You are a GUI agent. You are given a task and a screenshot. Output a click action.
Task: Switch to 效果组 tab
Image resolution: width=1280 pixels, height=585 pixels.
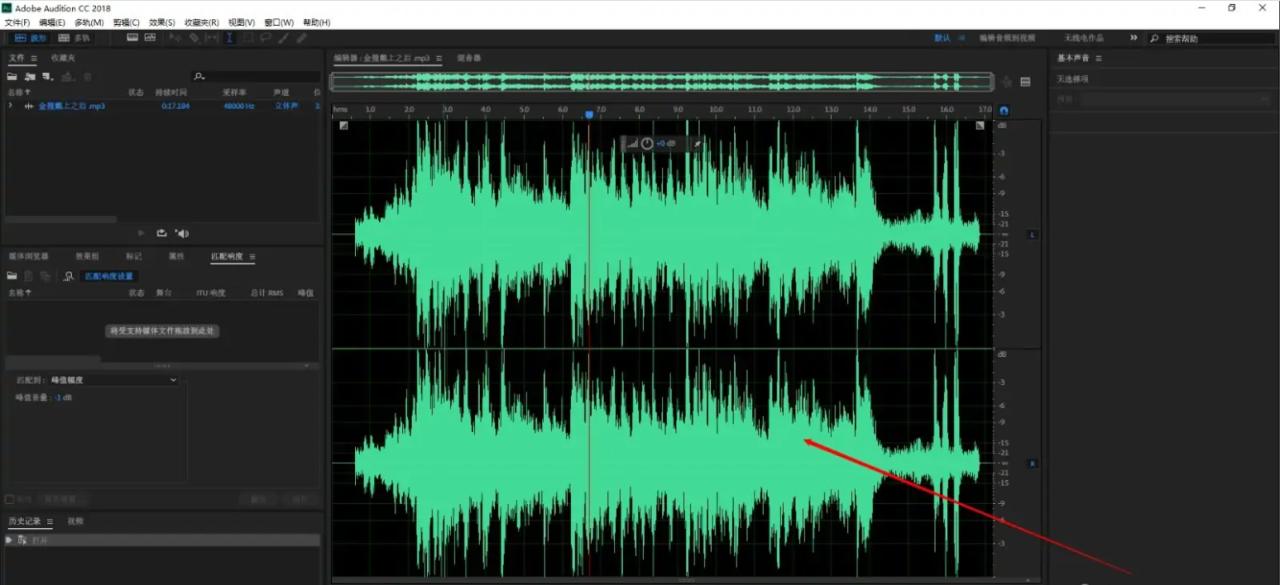click(87, 256)
